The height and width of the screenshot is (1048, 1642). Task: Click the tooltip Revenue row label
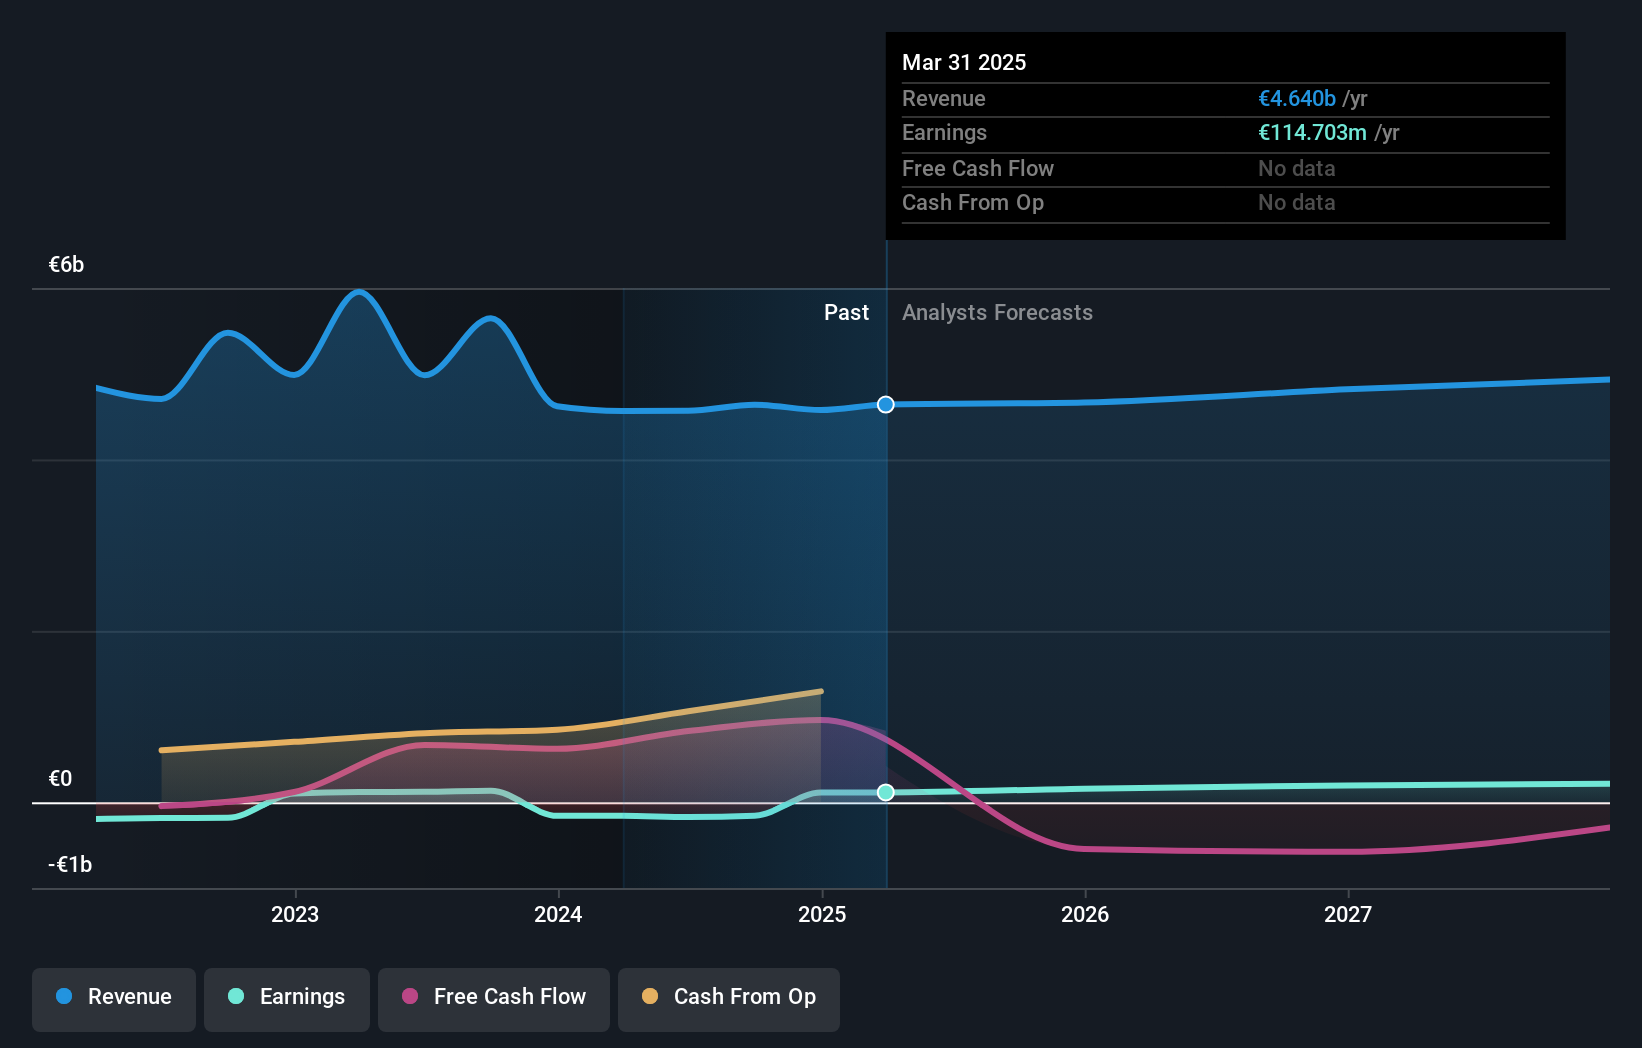[944, 98]
